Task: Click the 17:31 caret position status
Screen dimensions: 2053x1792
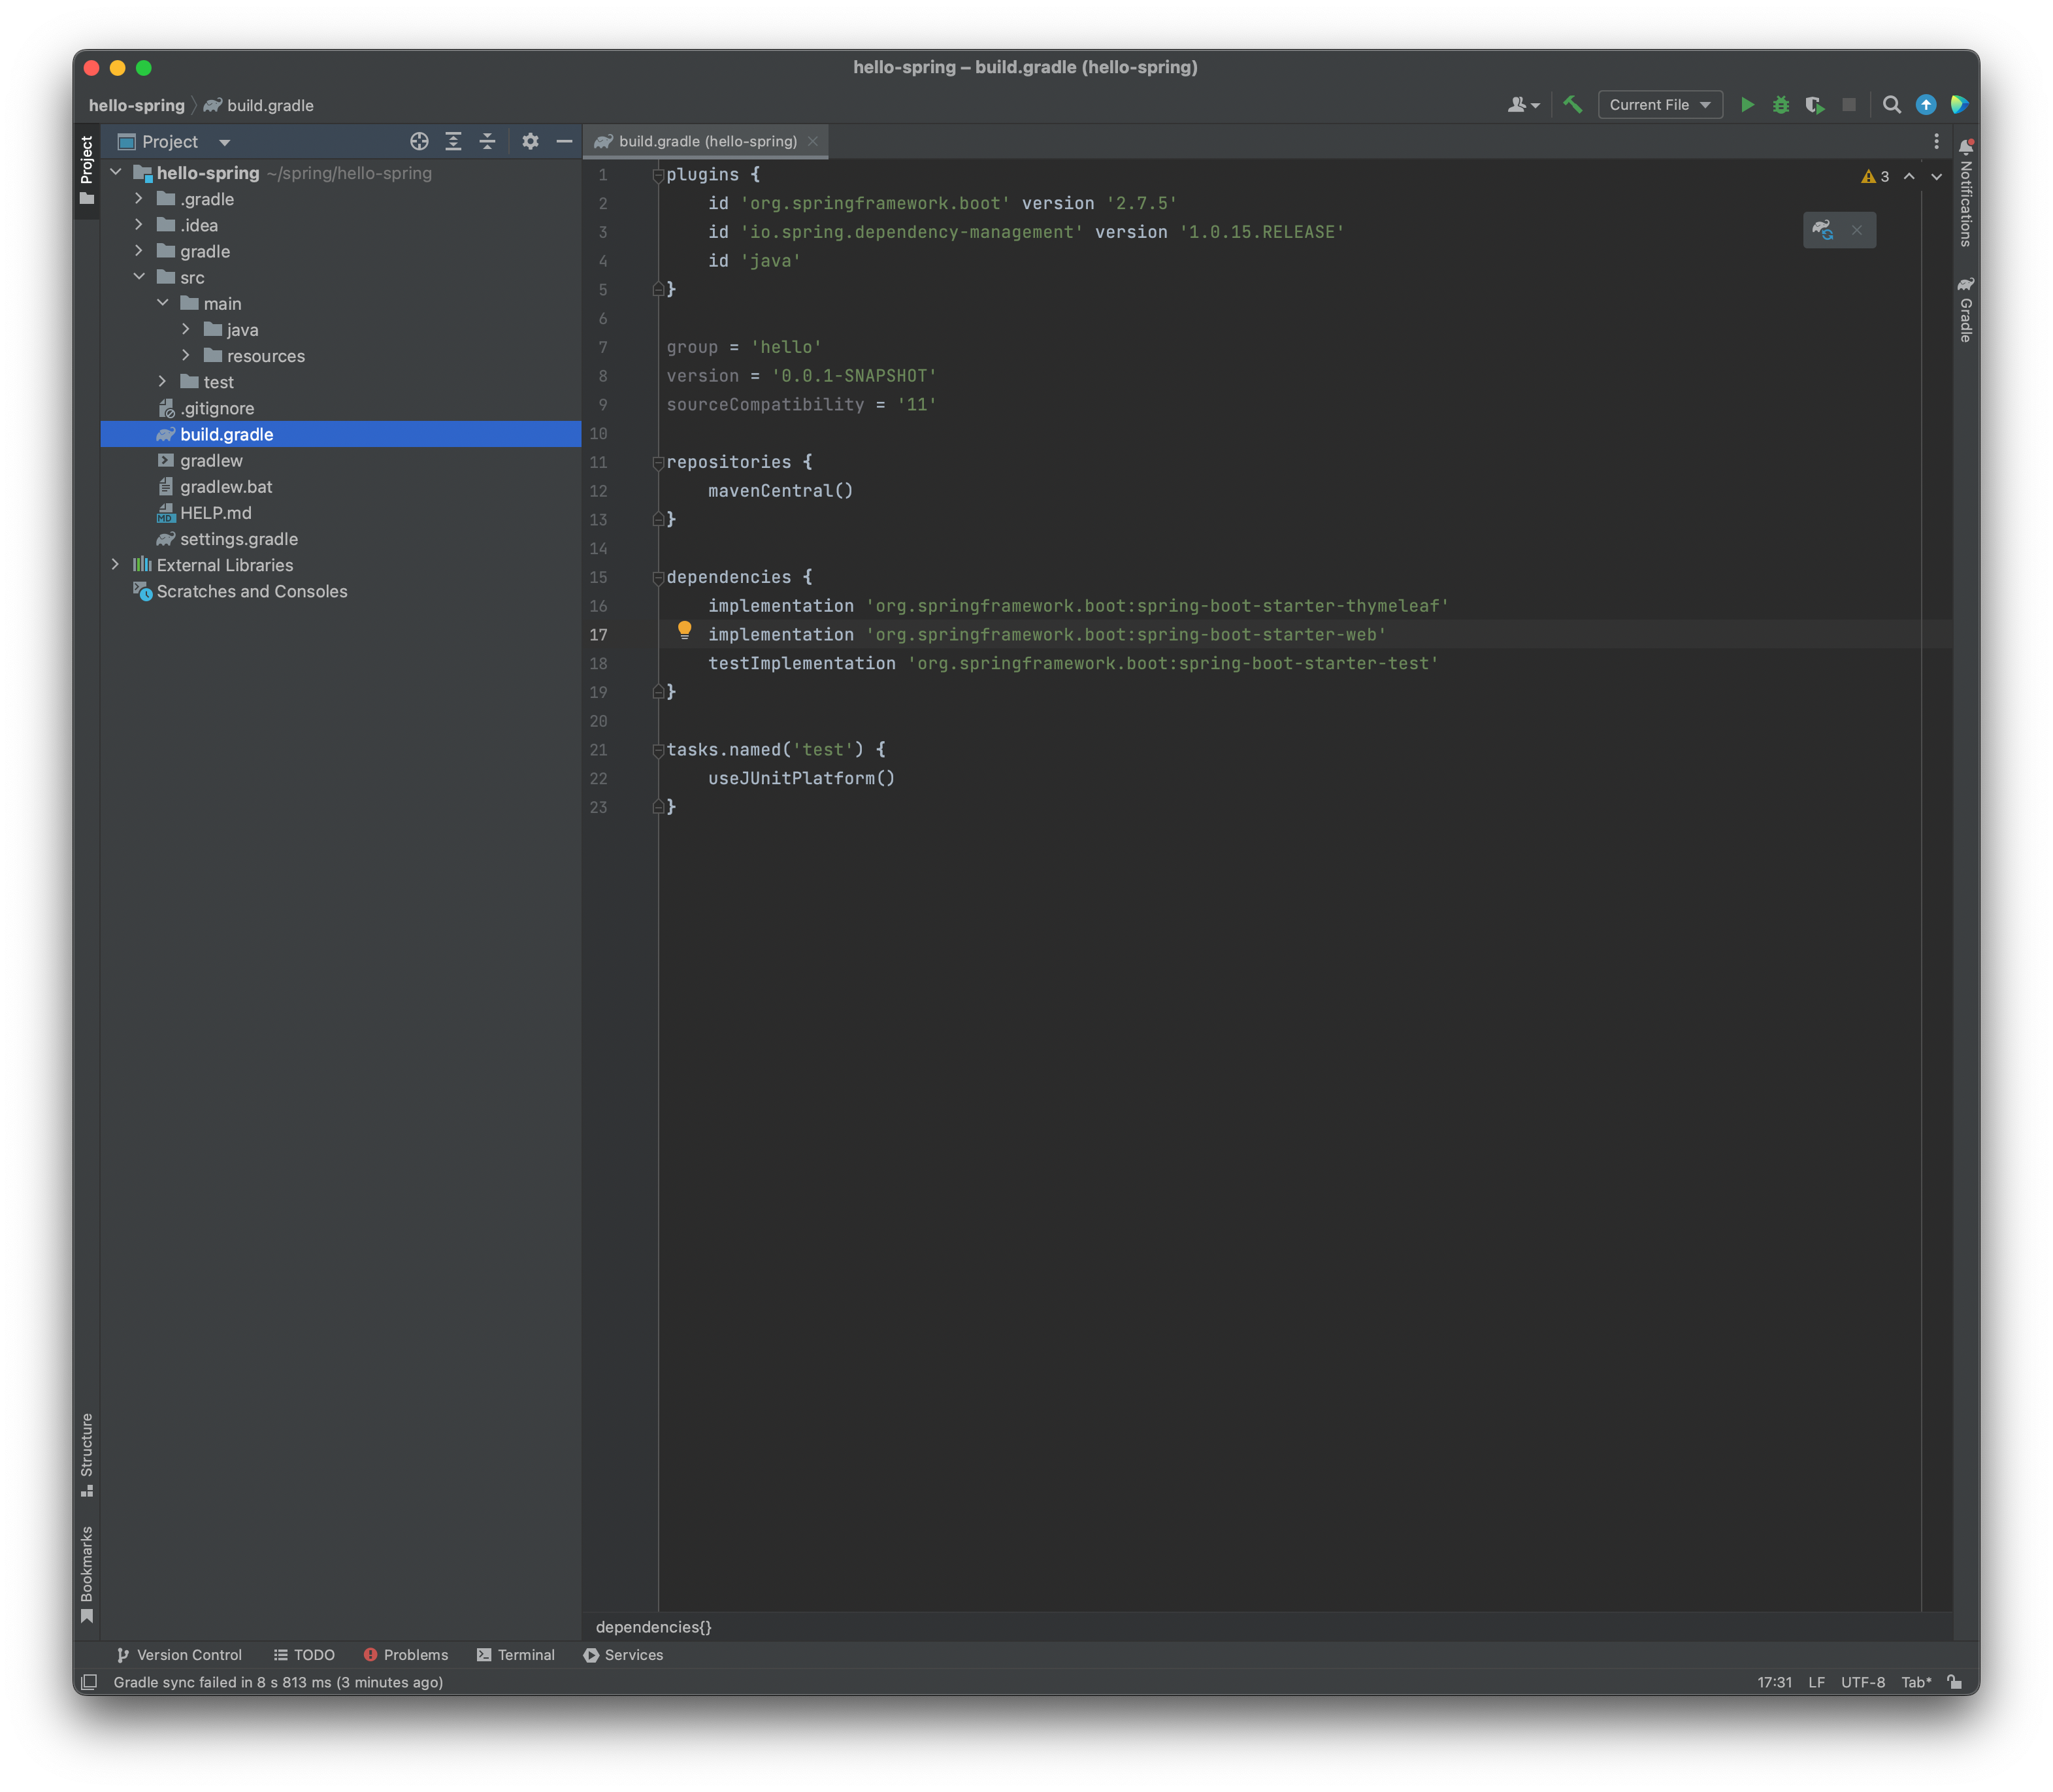Action: tap(1775, 1682)
